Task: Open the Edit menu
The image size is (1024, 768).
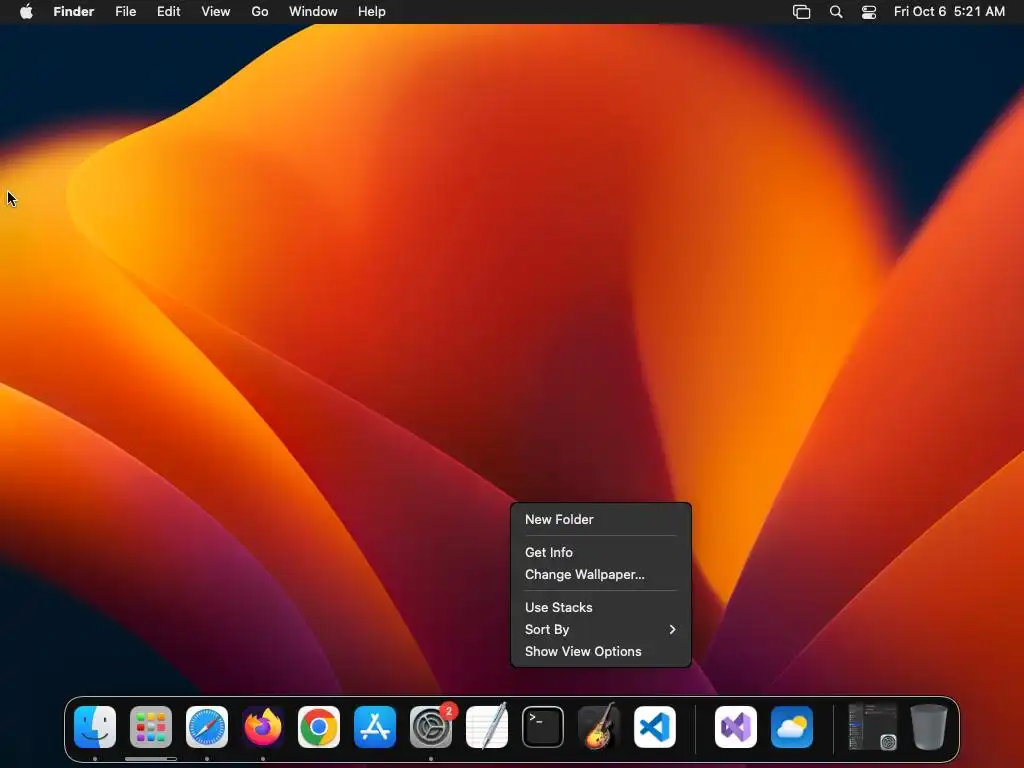Action: [x=168, y=12]
